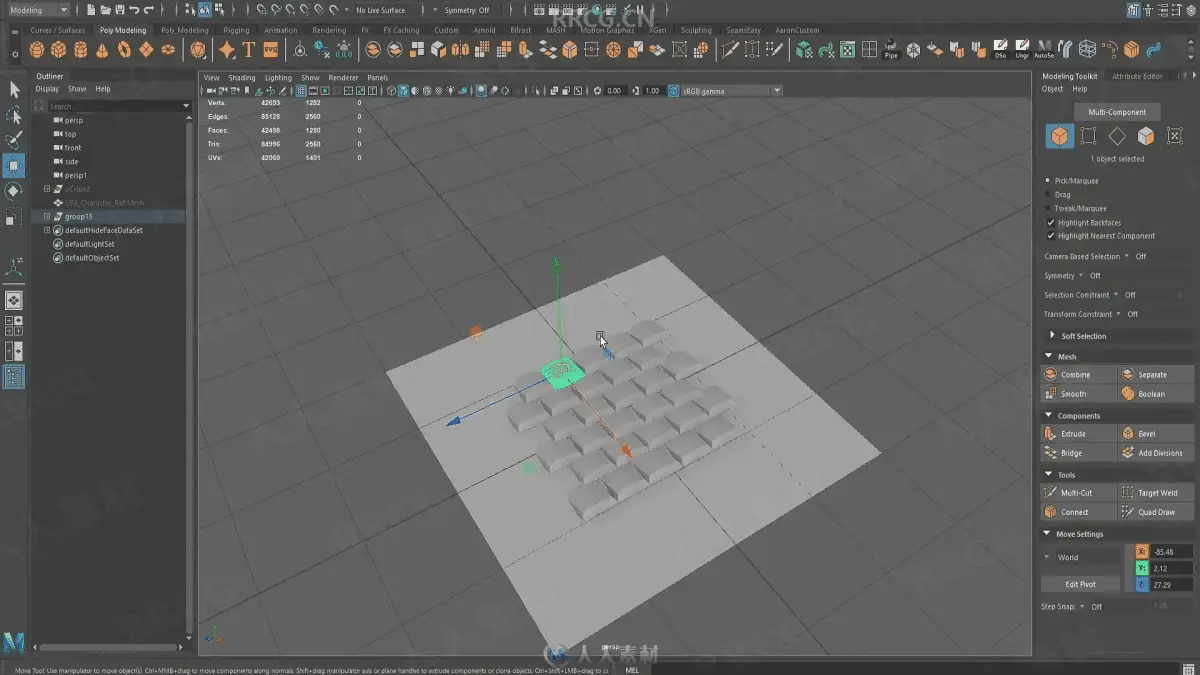Select Pick/Marquee radio option
This screenshot has width=1200, height=675.
tap(1048, 181)
